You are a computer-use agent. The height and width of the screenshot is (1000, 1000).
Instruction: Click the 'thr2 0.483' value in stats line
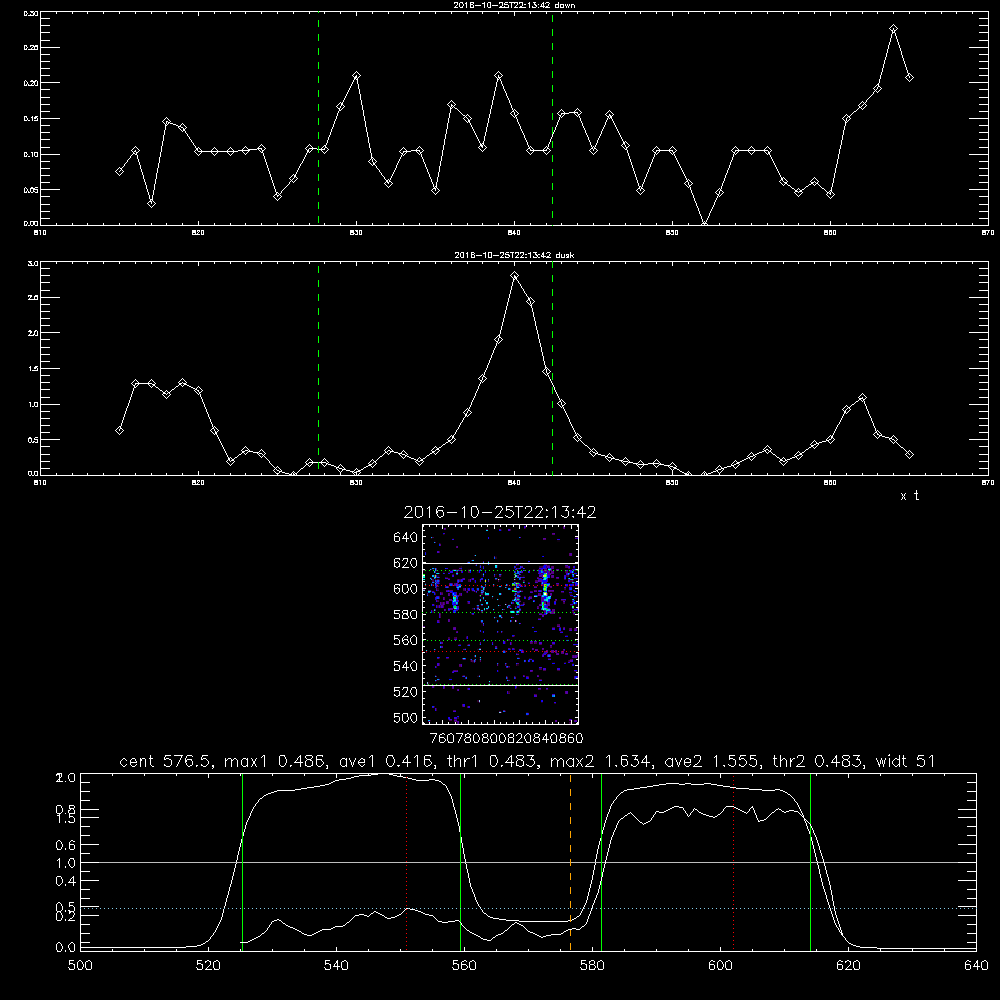(x=818, y=761)
